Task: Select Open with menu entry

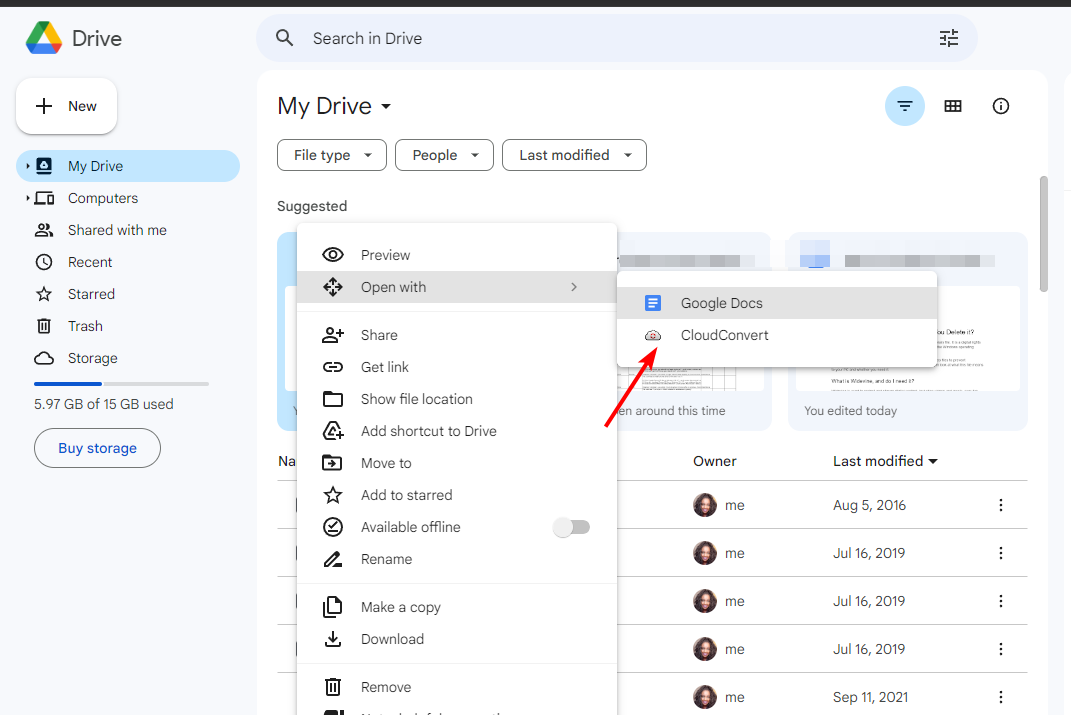Action: 457,287
